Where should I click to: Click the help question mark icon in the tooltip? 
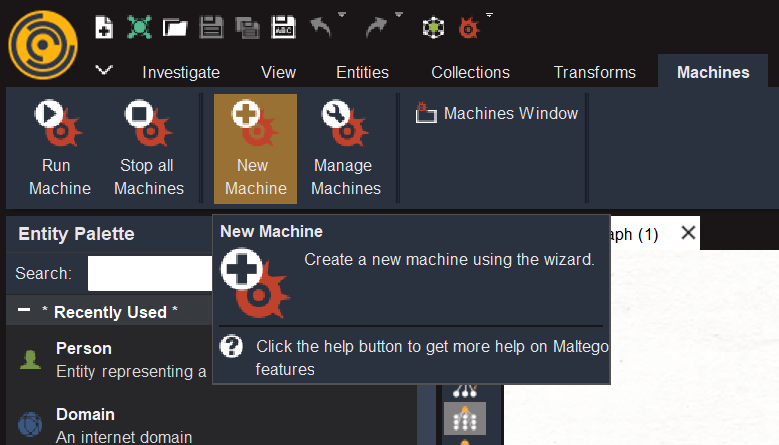point(232,346)
